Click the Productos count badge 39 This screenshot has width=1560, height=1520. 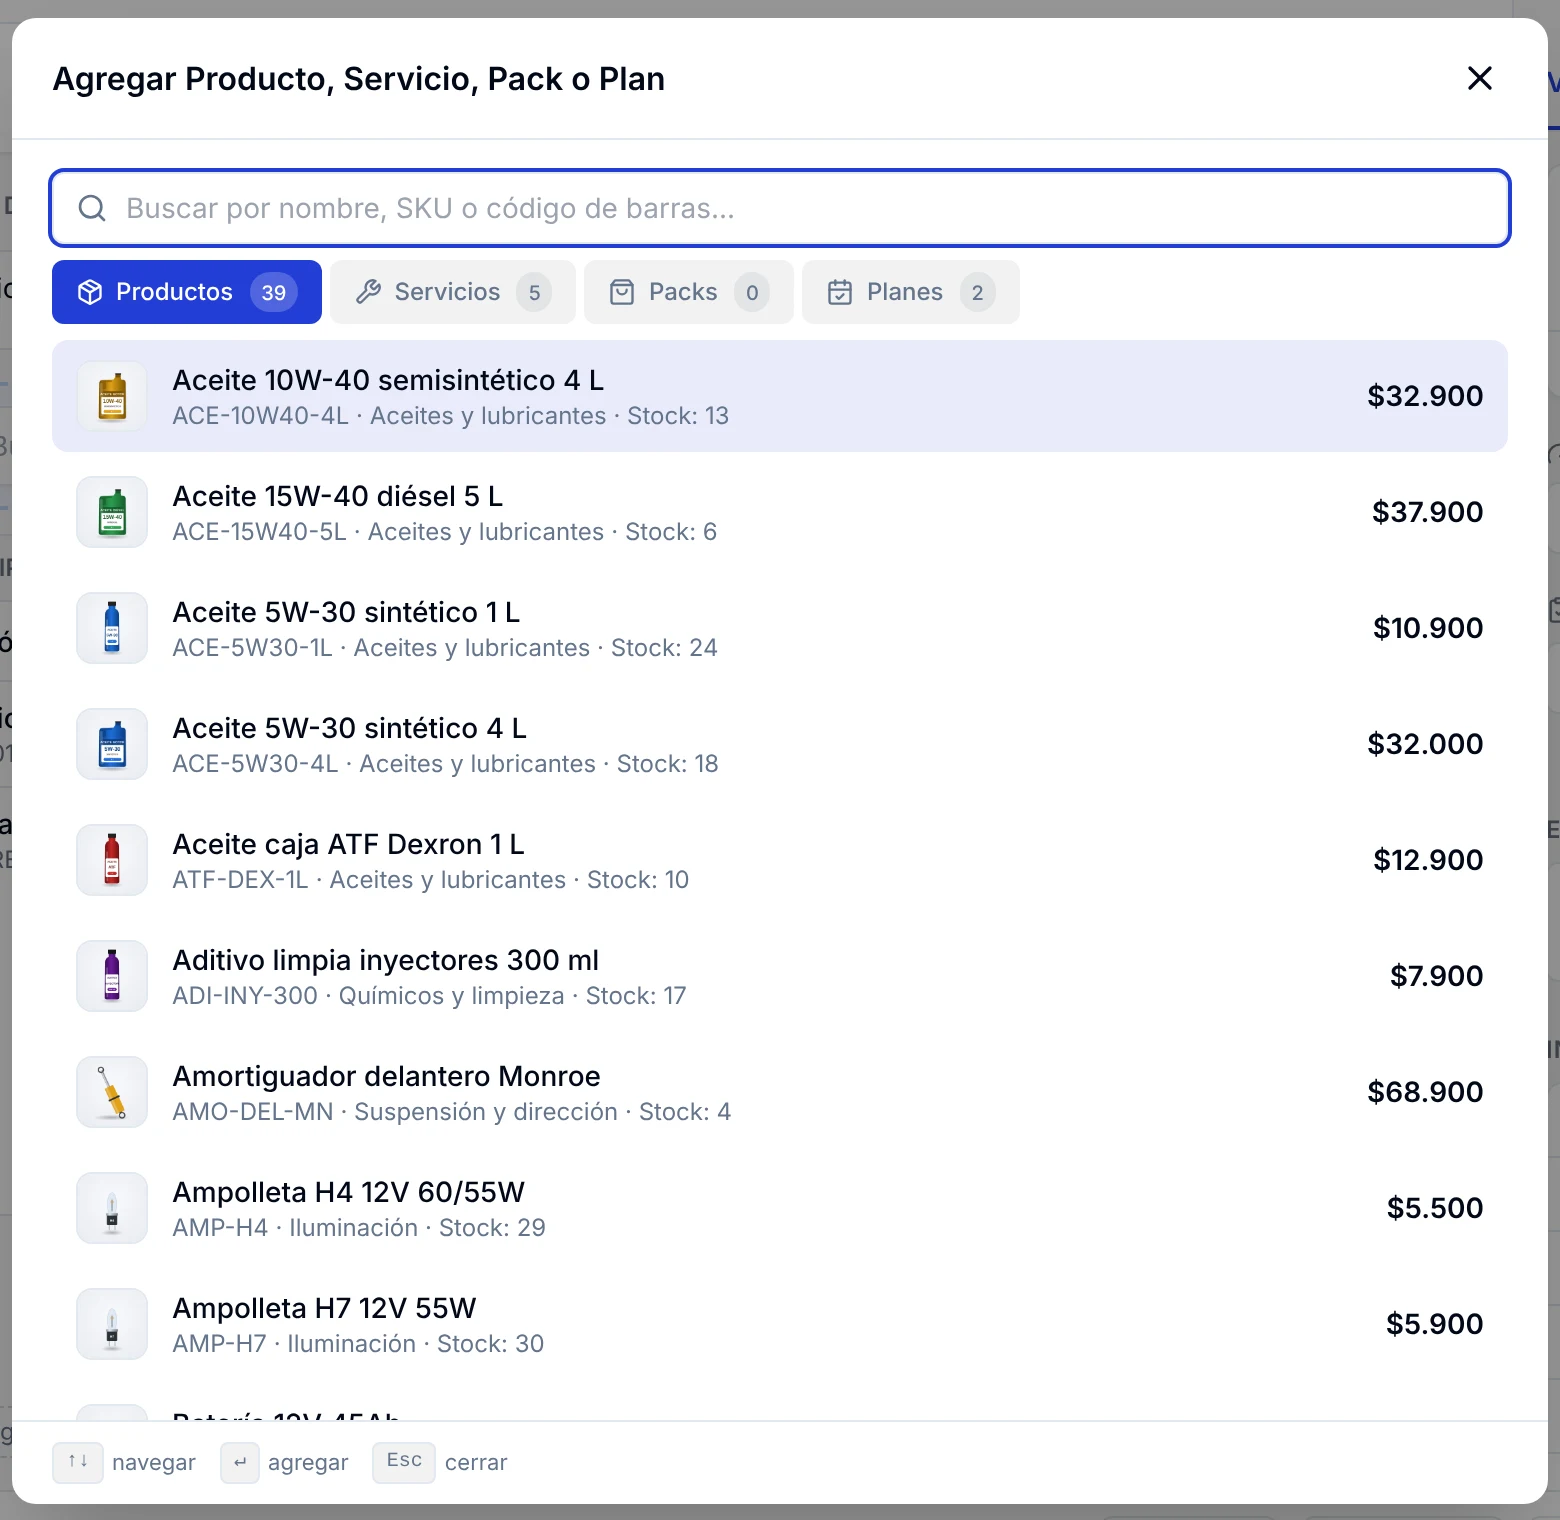point(274,292)
